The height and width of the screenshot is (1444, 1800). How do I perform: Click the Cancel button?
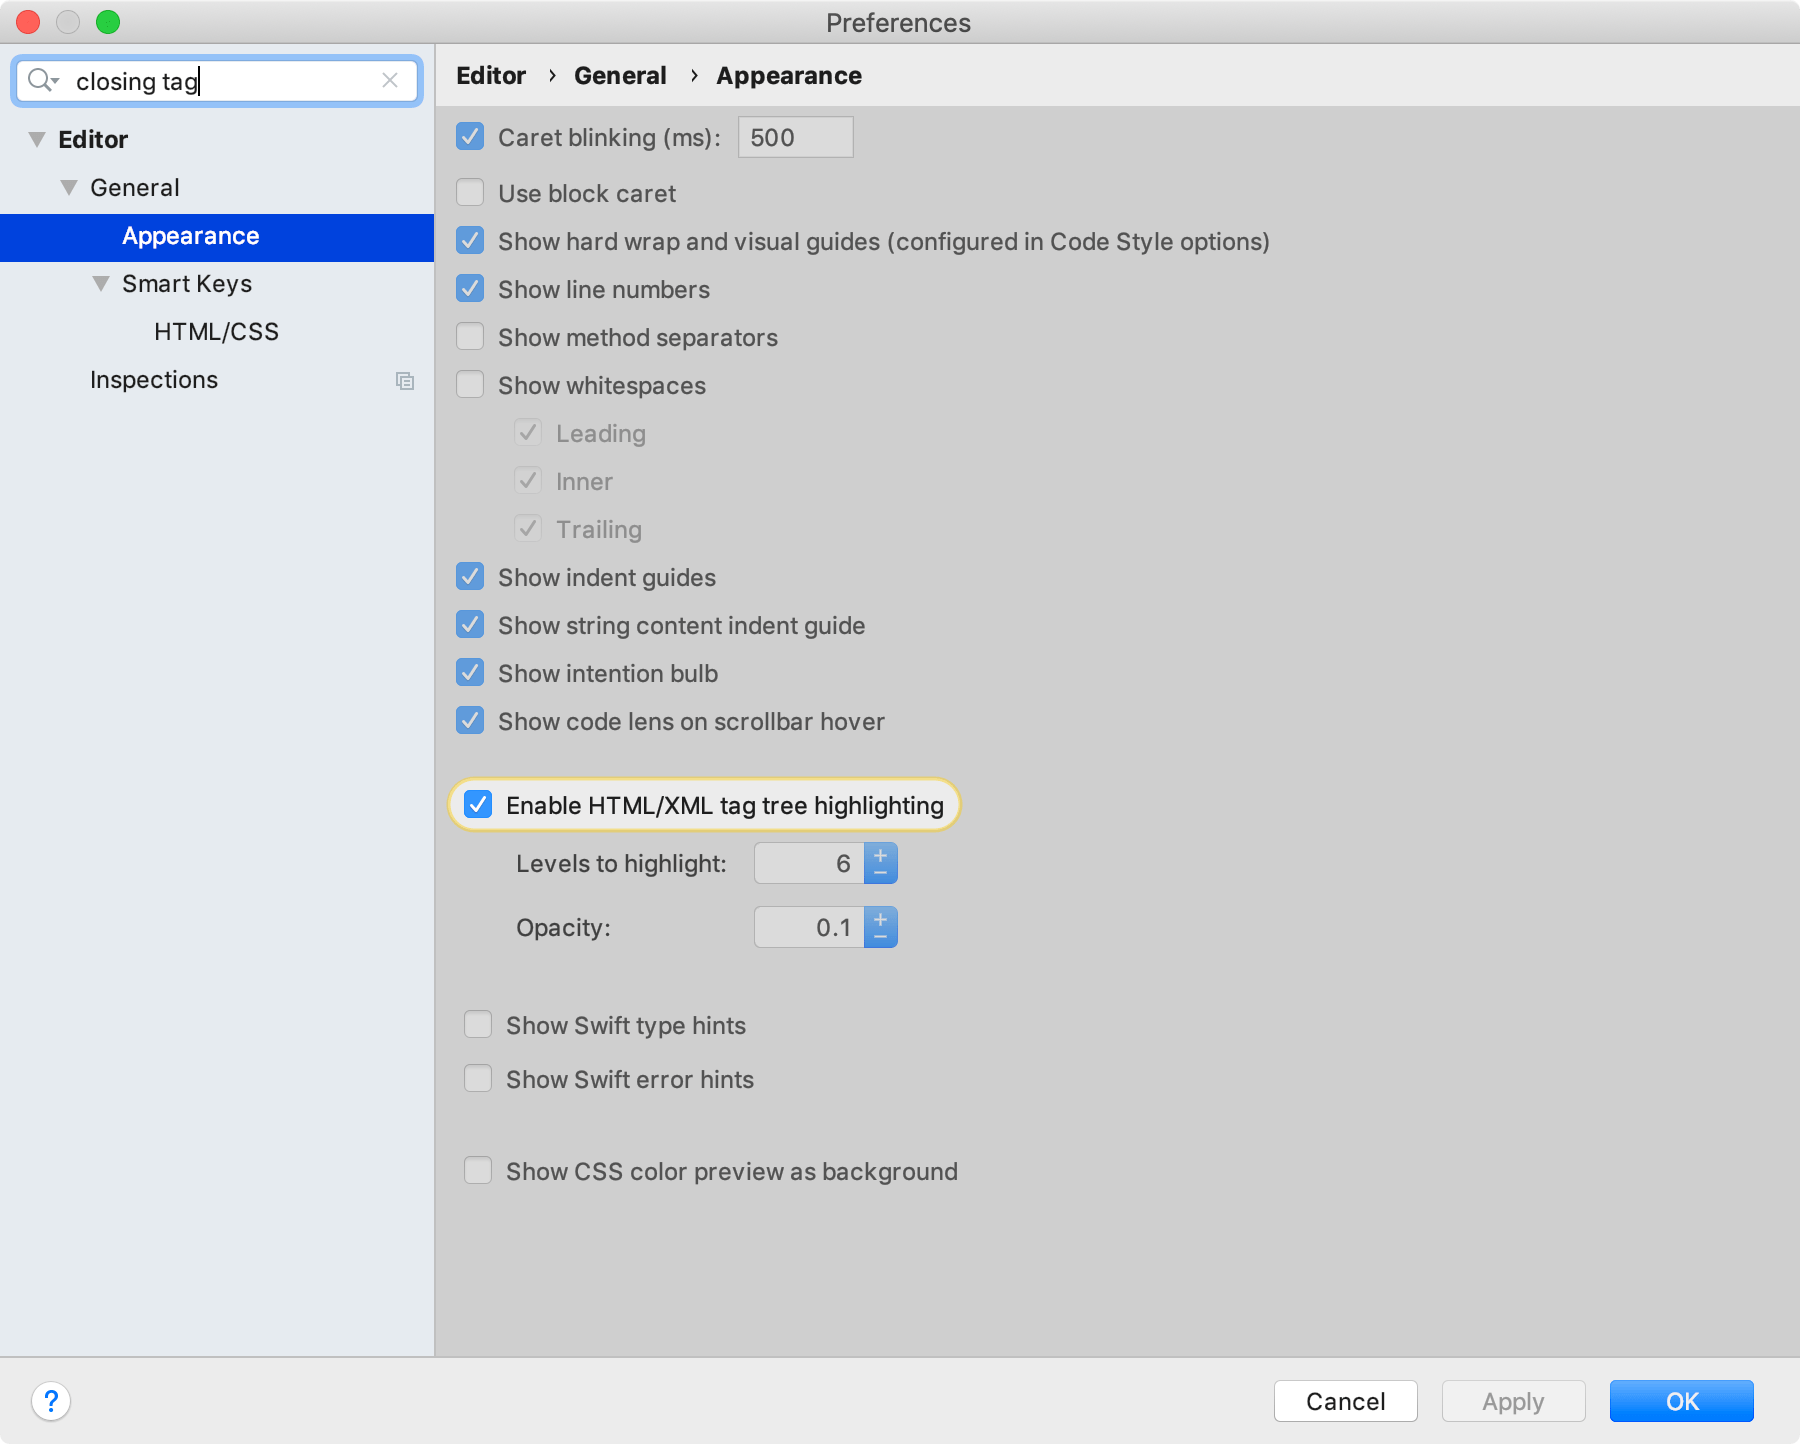click(1346, 1401)
